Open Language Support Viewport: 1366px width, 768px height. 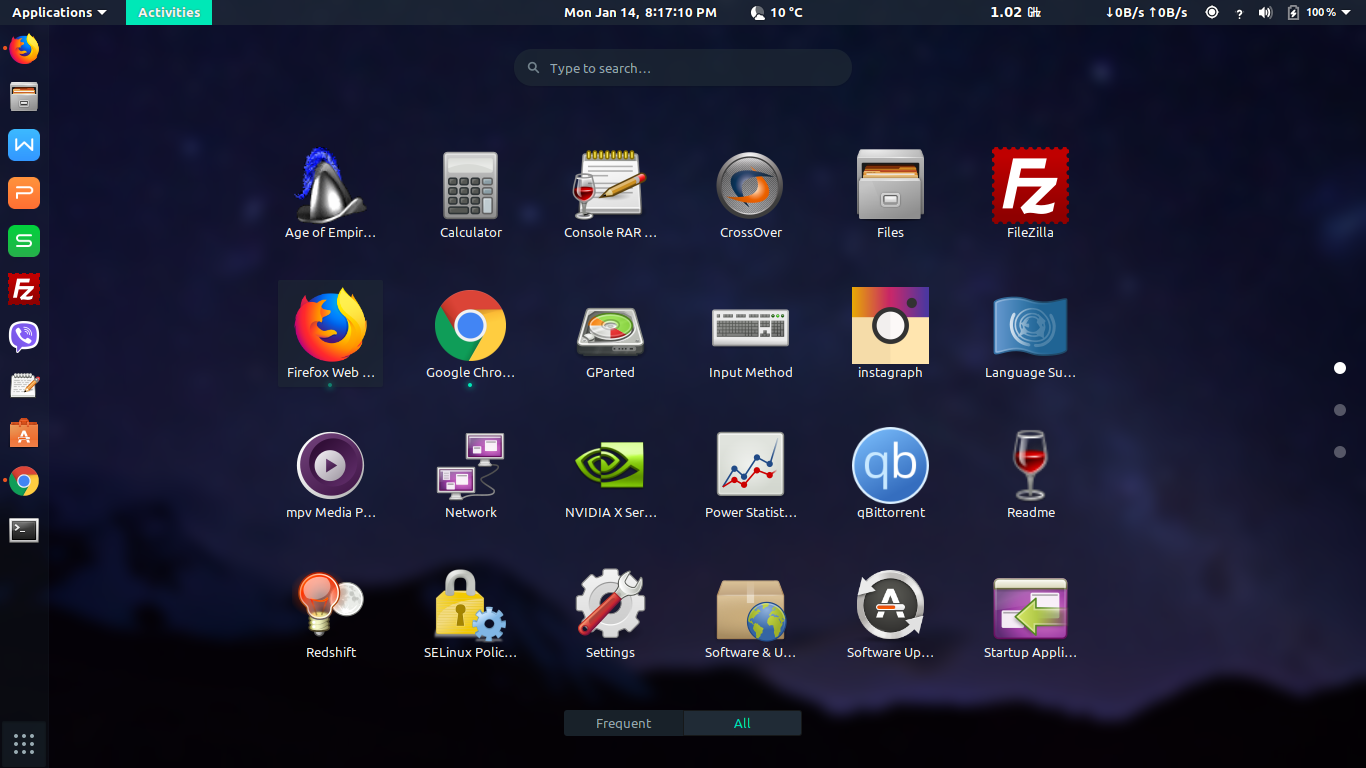click(x=1030, y=326)
